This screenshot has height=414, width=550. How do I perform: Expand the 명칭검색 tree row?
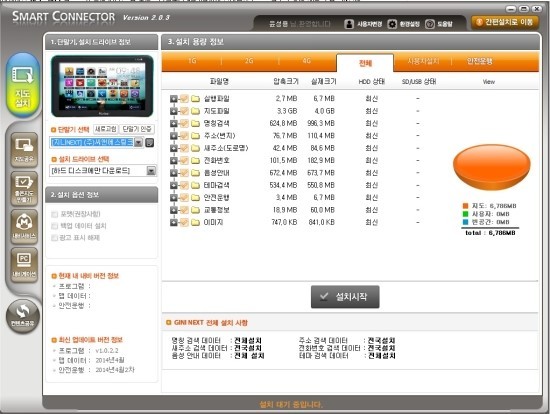(174, 123)
